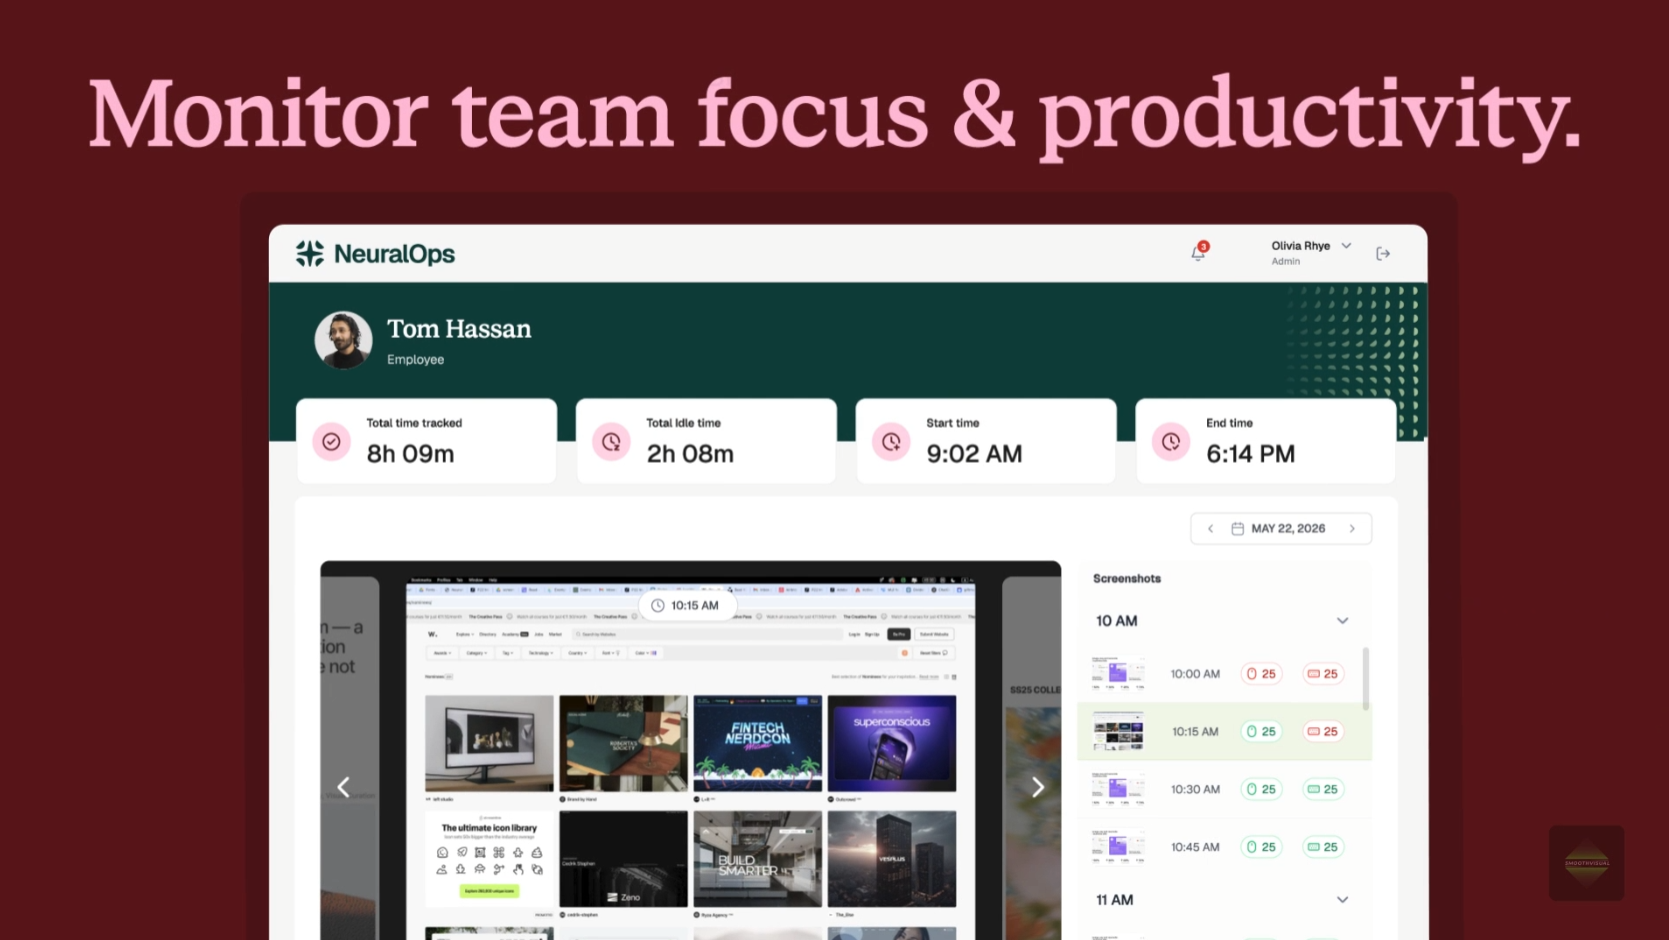1669x940 pixels.
Task: Click the 10 AM group label
Action: pyautogui.click(x=1117, y=621)
